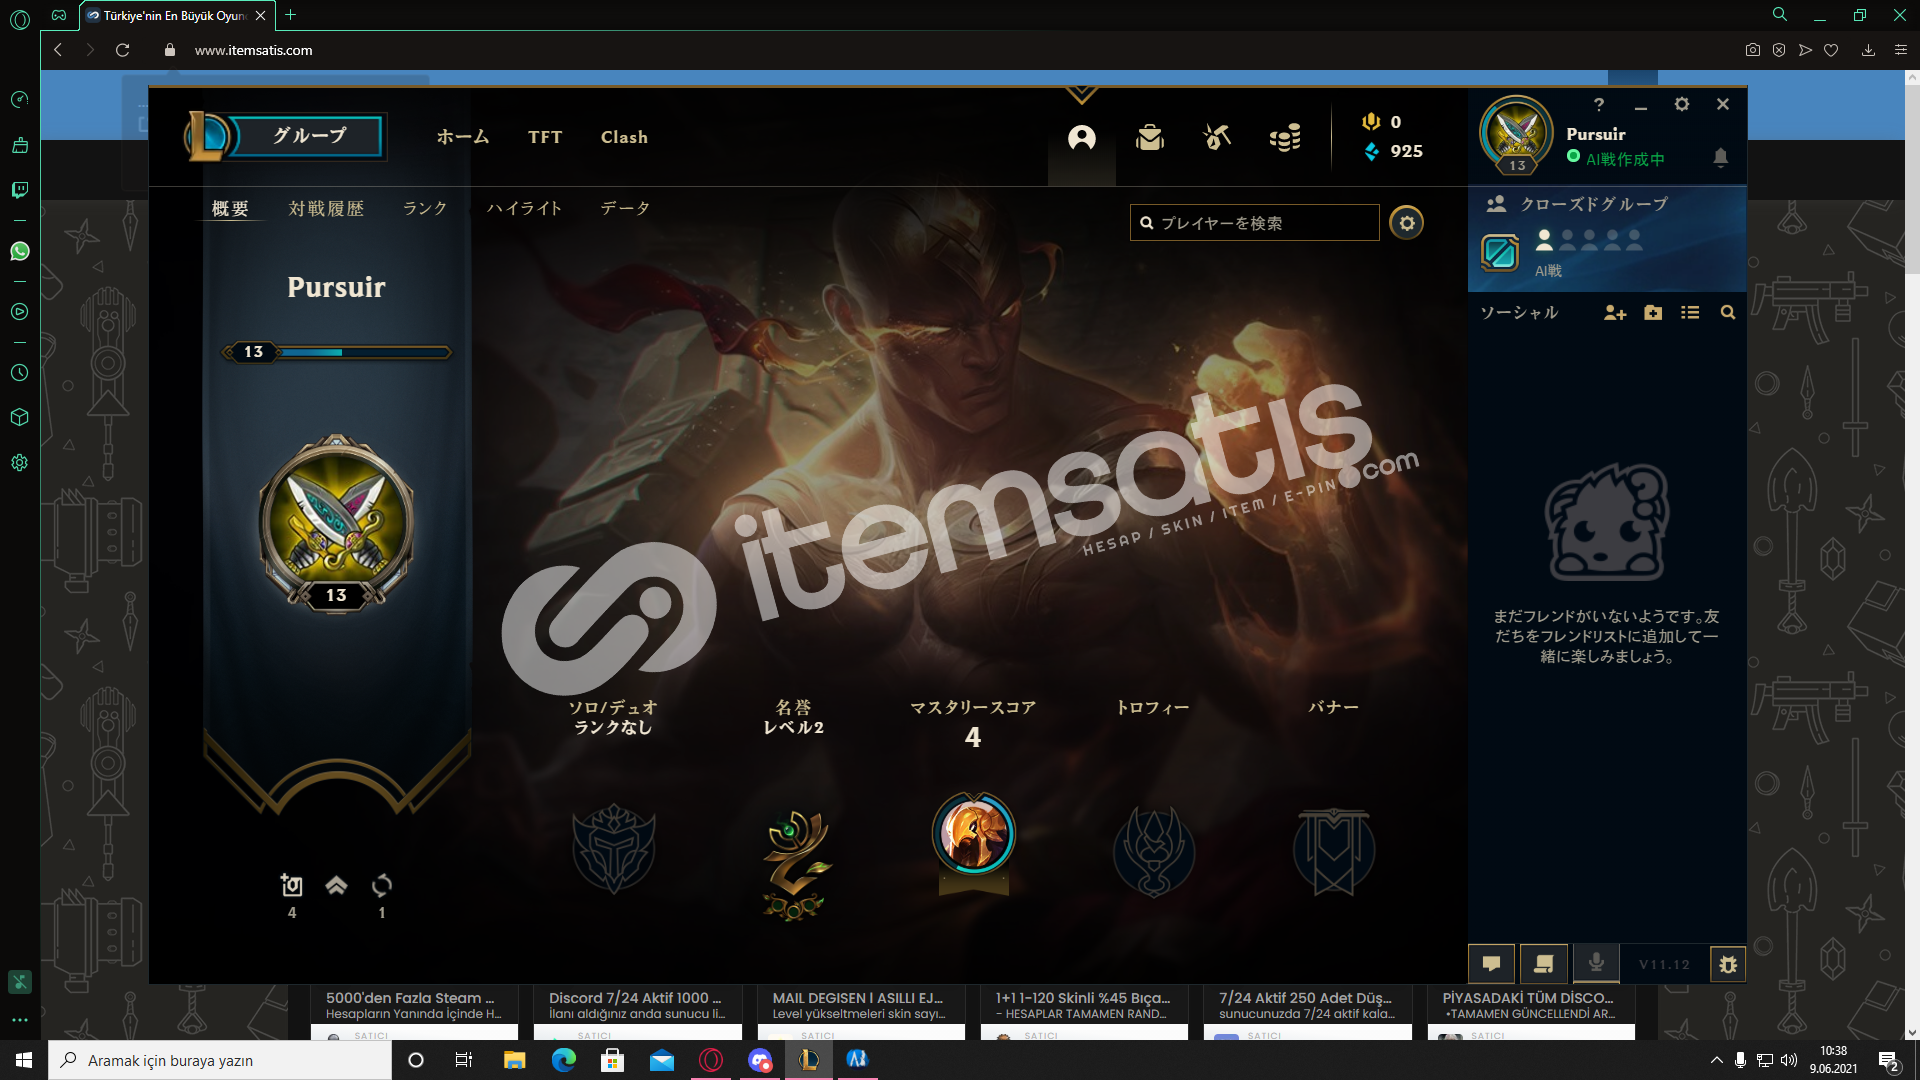Open Opera sidebar settings gear

click(19, 462)
